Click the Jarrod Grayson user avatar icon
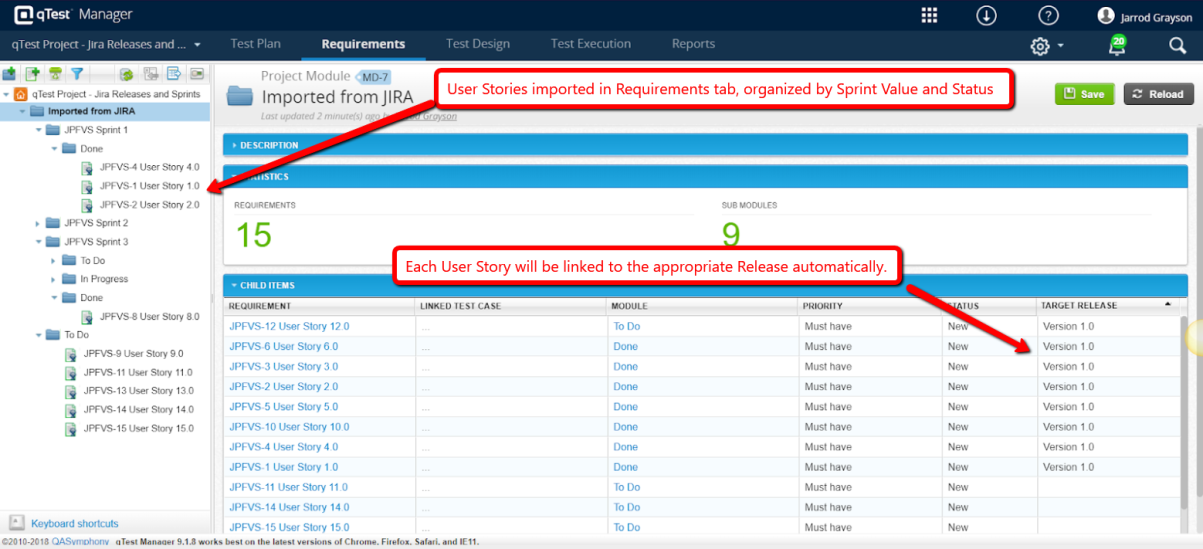 (x=1105, y=15)
